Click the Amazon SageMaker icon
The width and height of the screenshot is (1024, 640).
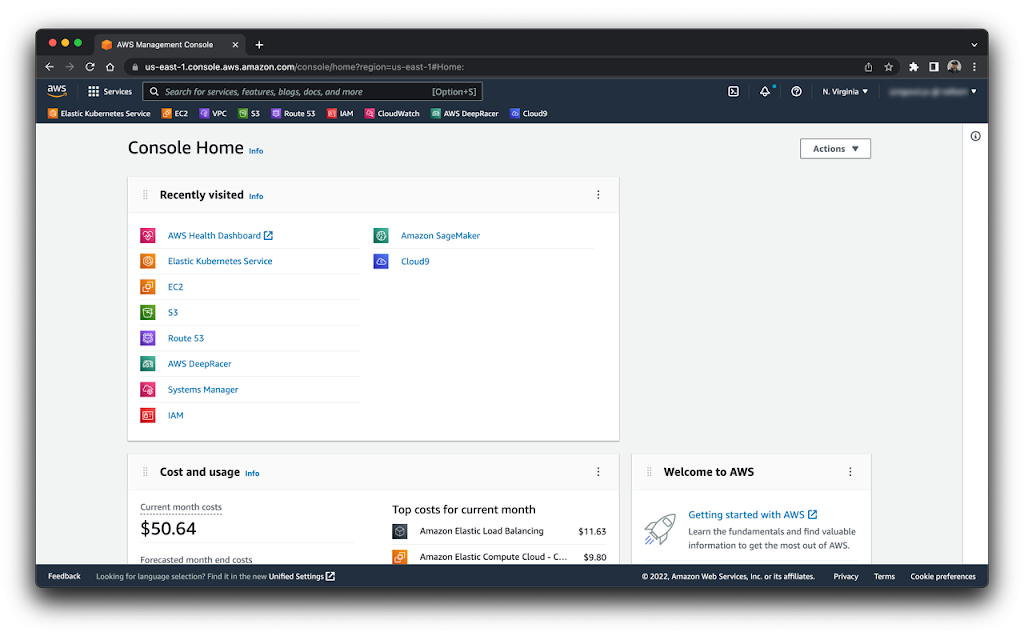[x=381, y=235]
